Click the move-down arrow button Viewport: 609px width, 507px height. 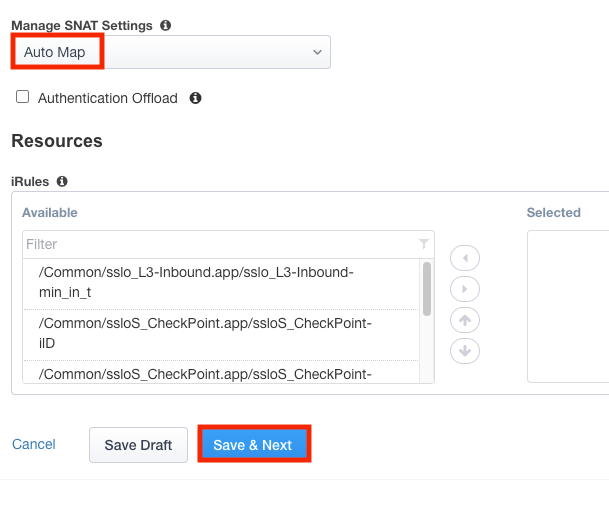click(x=465, y=351)
